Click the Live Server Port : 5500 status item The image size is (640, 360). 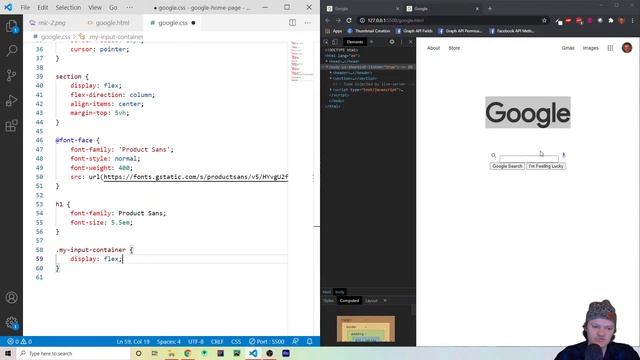[x=266, y=341]
